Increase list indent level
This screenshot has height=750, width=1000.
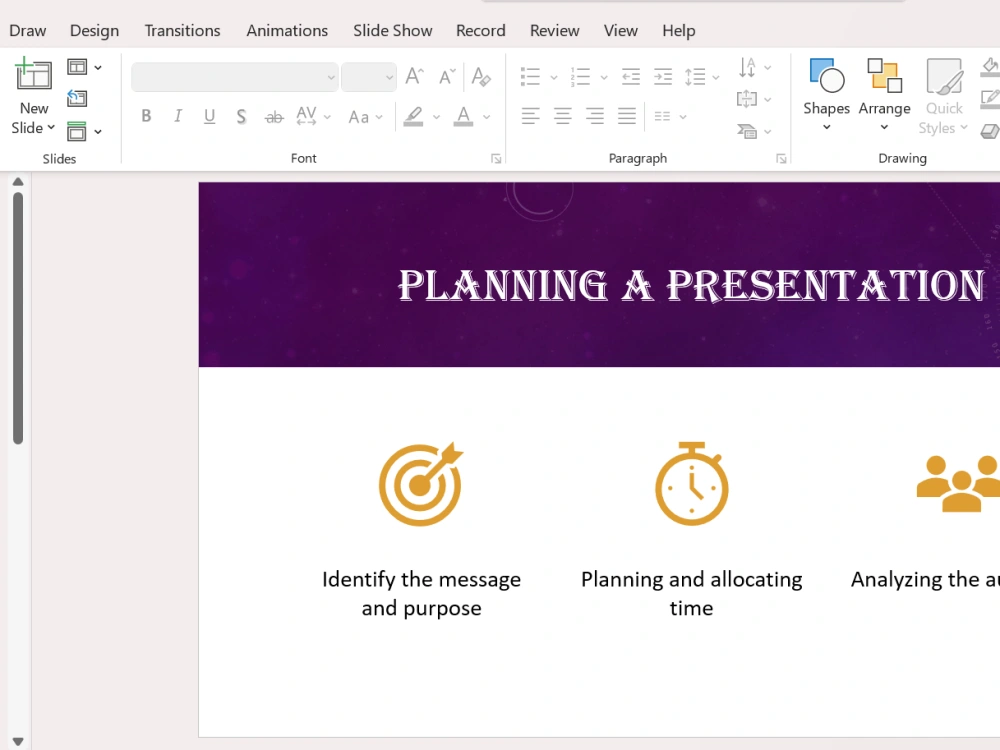(663, 77)
